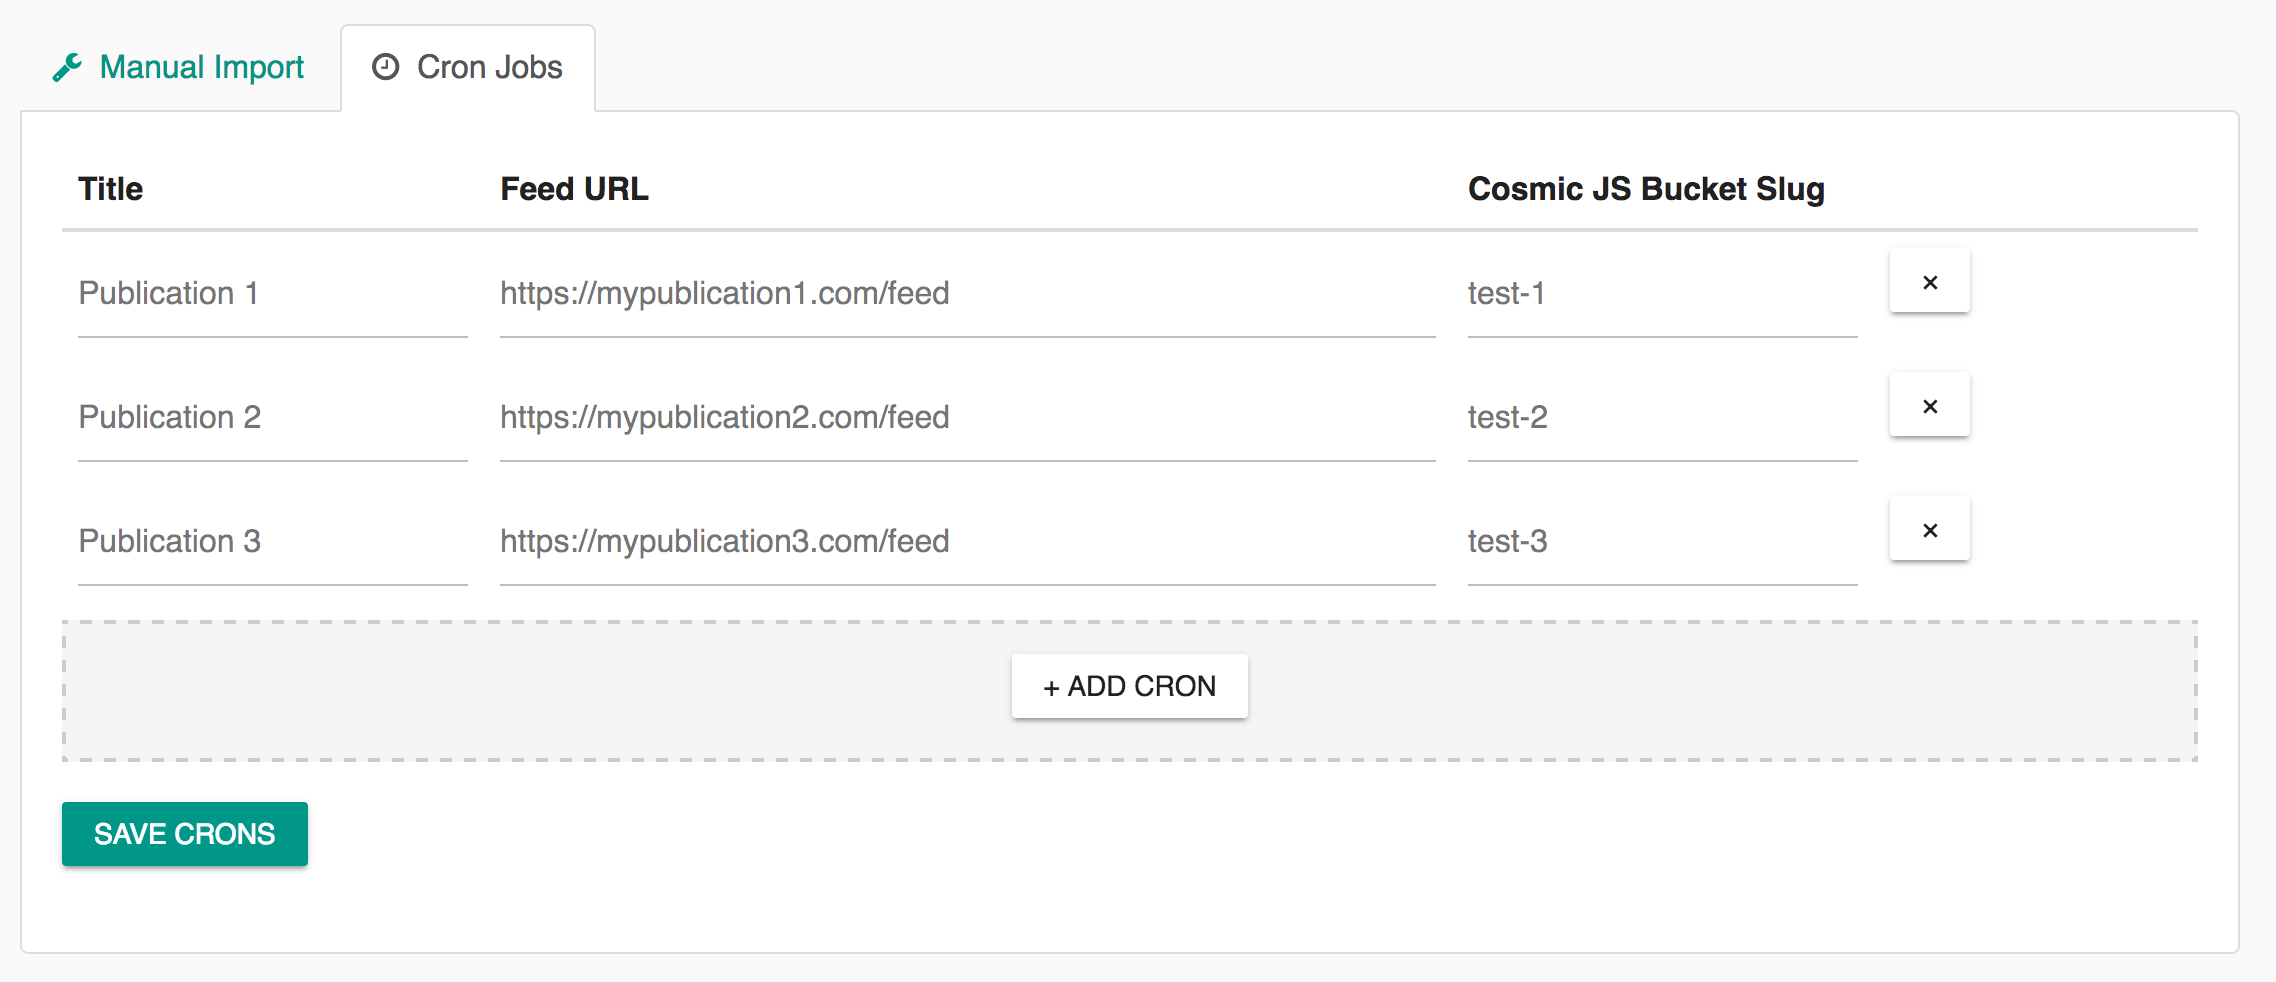
Task: Delete the Publication 2 cron with X
Action: click(1930, 405)
